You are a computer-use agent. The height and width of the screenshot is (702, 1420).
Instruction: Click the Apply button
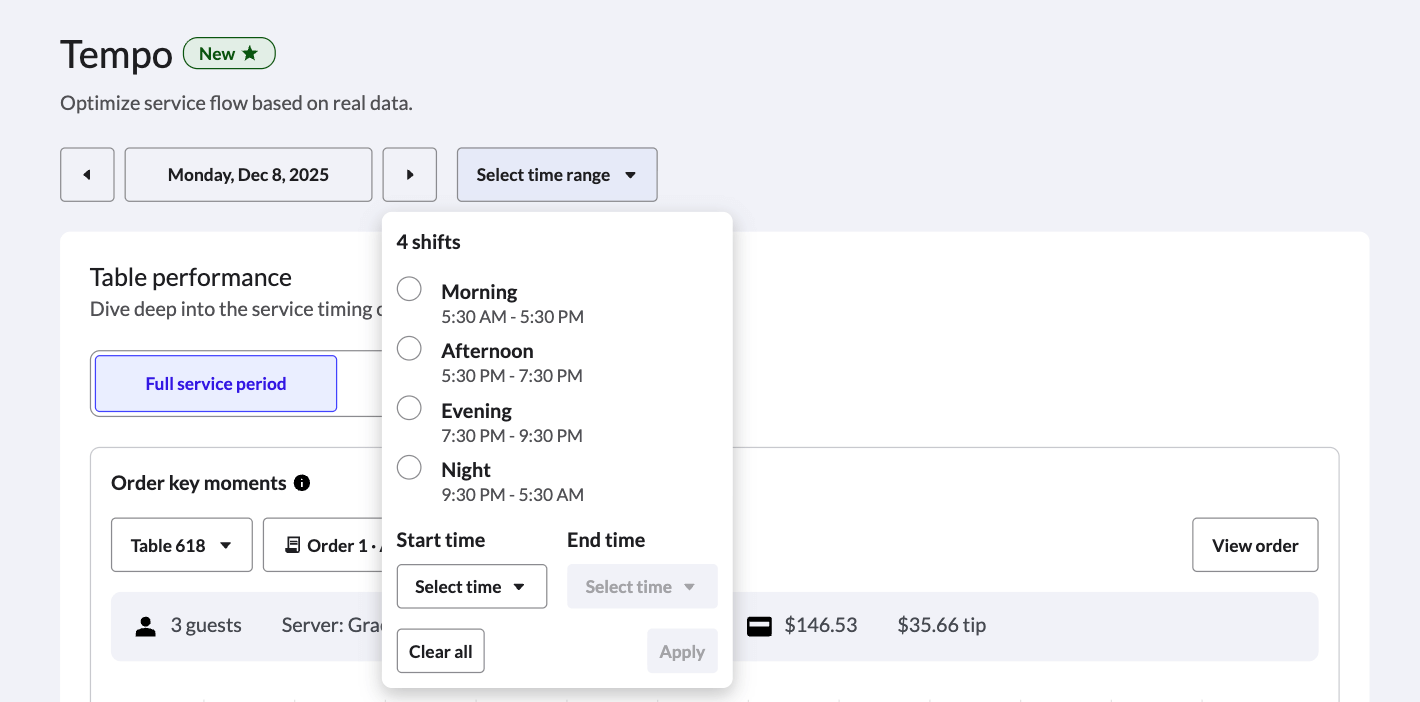[682, 652]
